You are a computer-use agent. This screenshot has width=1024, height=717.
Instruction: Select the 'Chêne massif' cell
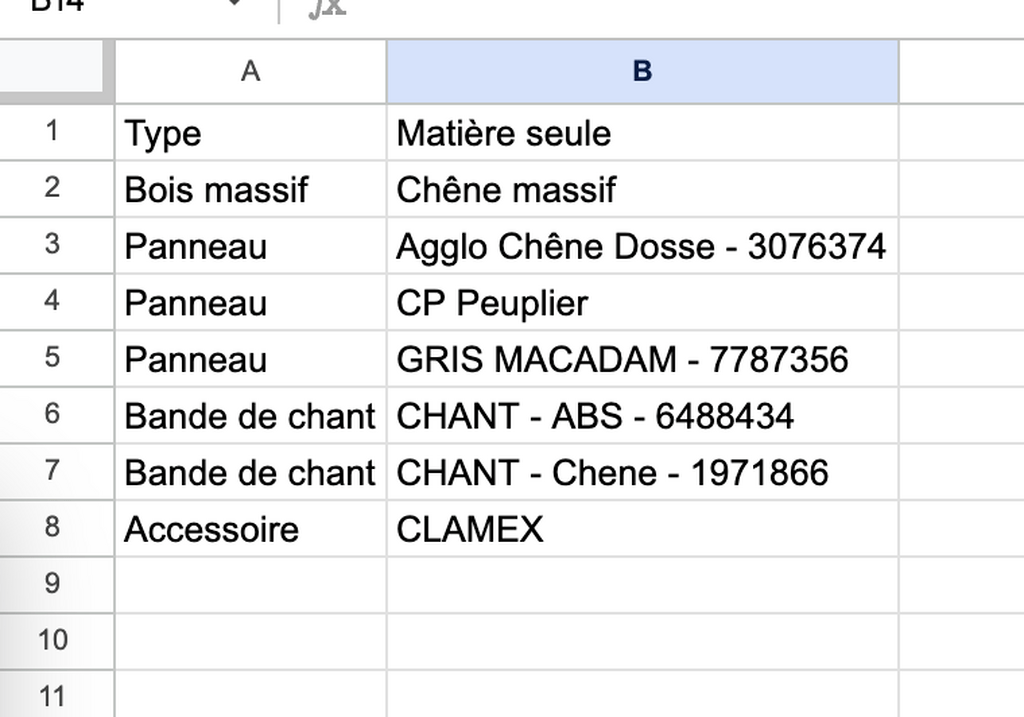click(x=643, y=189)
